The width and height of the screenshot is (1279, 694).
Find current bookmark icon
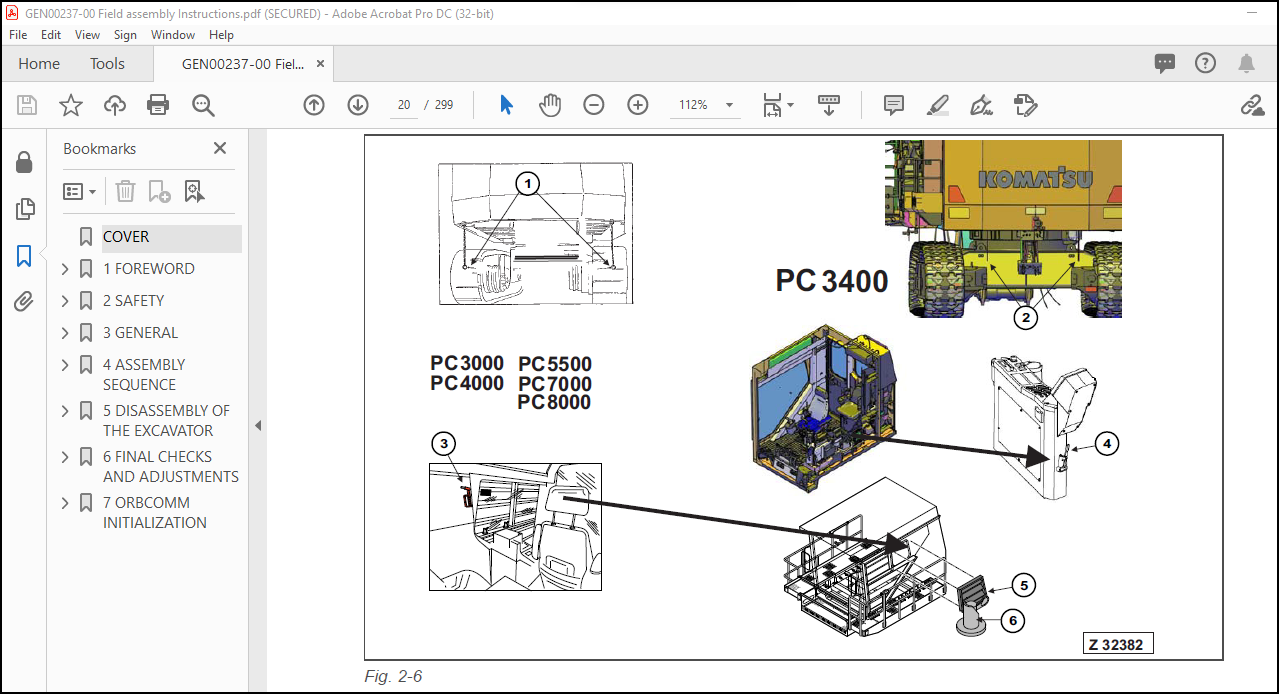pyautogui.click(x=193, y=191)
